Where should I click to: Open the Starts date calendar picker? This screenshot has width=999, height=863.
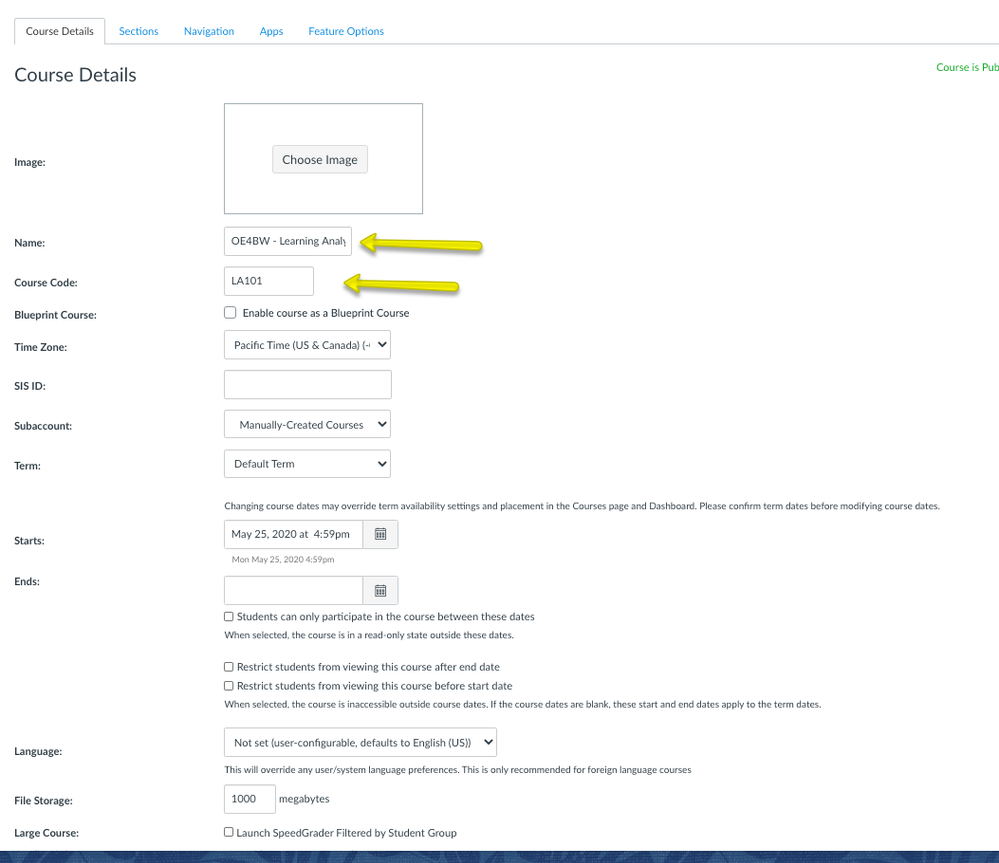click(x=380, y=535)
